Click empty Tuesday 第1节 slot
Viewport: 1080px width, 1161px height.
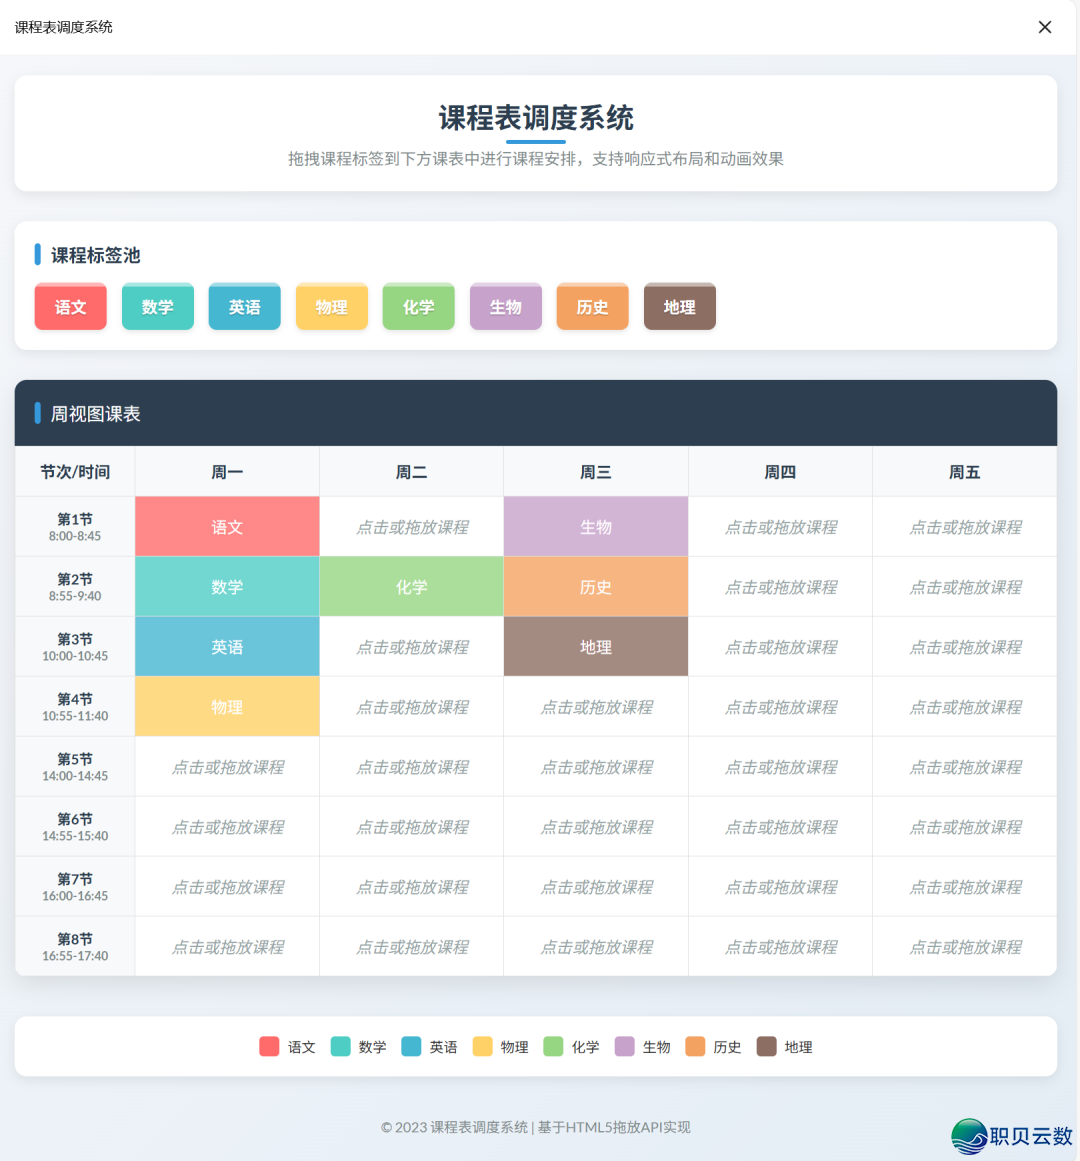click(x=412, y=526)
